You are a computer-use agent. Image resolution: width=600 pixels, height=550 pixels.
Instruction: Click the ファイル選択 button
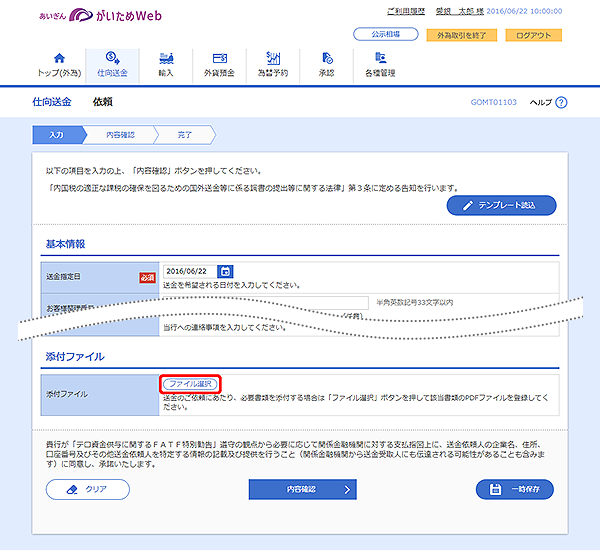[x=190, y=384]
